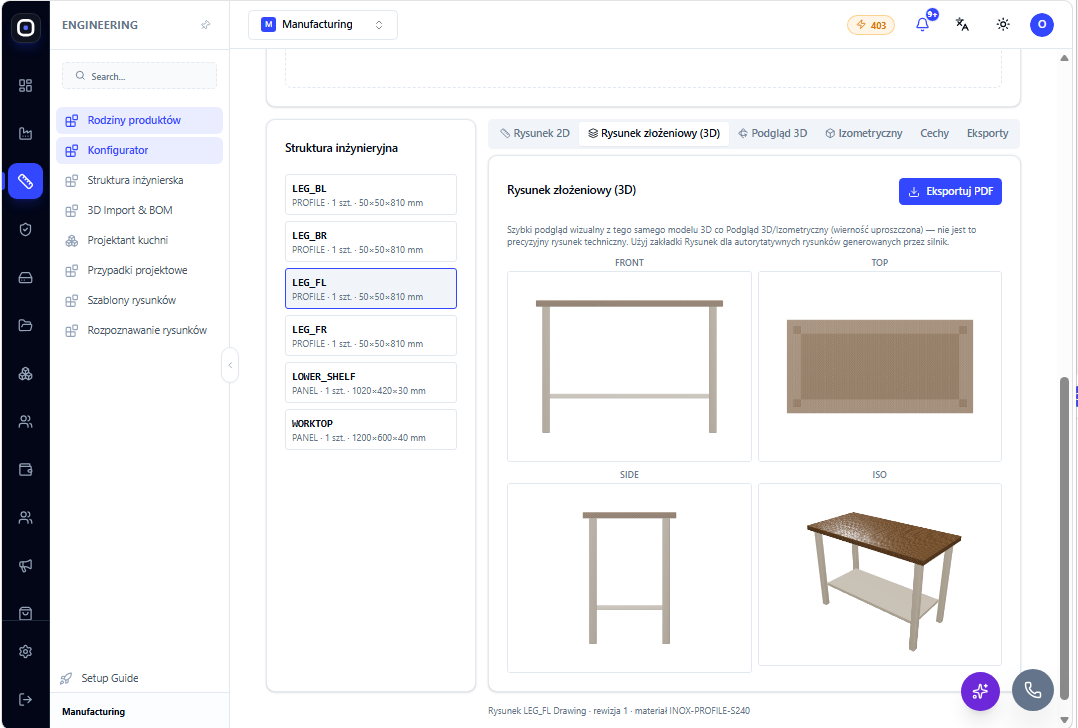The width and height of the screenshot is (1078, 728).
Task: Open the folder documents icon in left rail
Action: click(25, 325)
